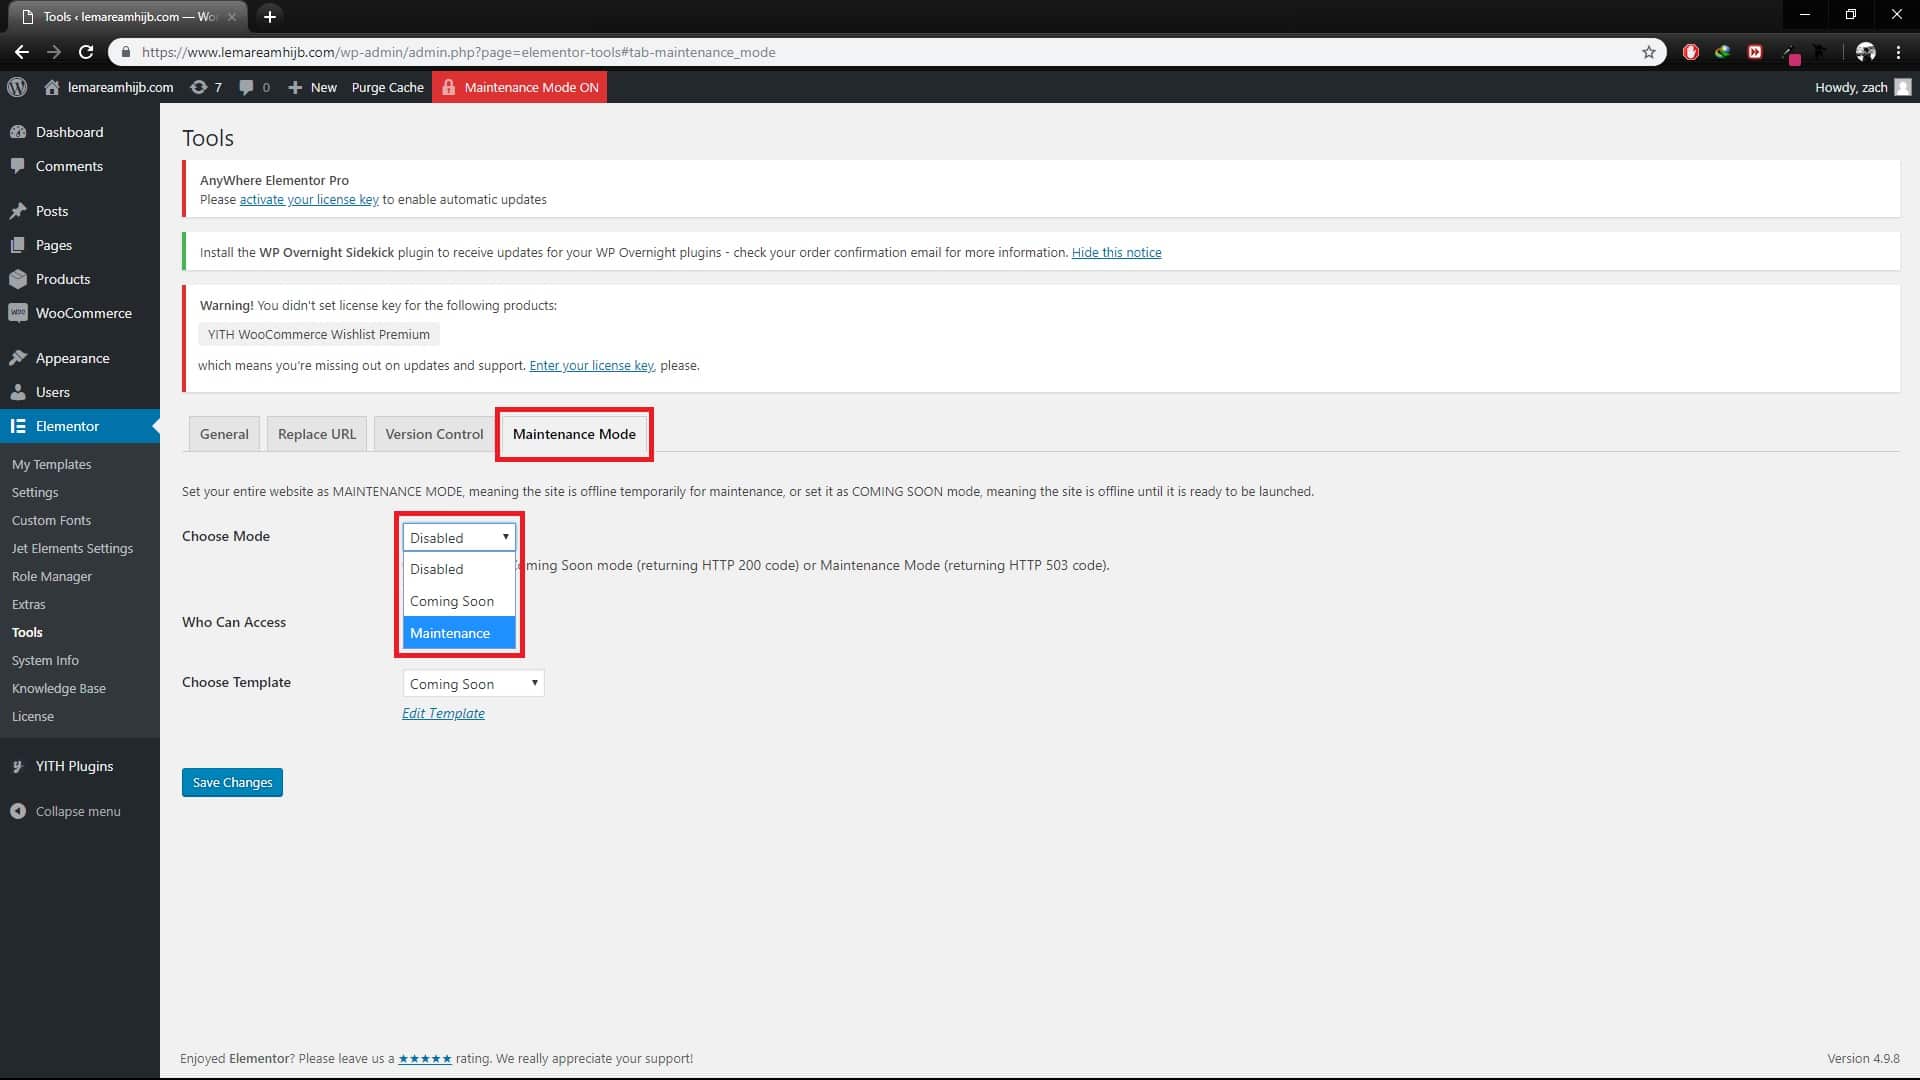Open the 7 pending updates icon
This screenshot has height=1080, width=1920.
(206, 87)
